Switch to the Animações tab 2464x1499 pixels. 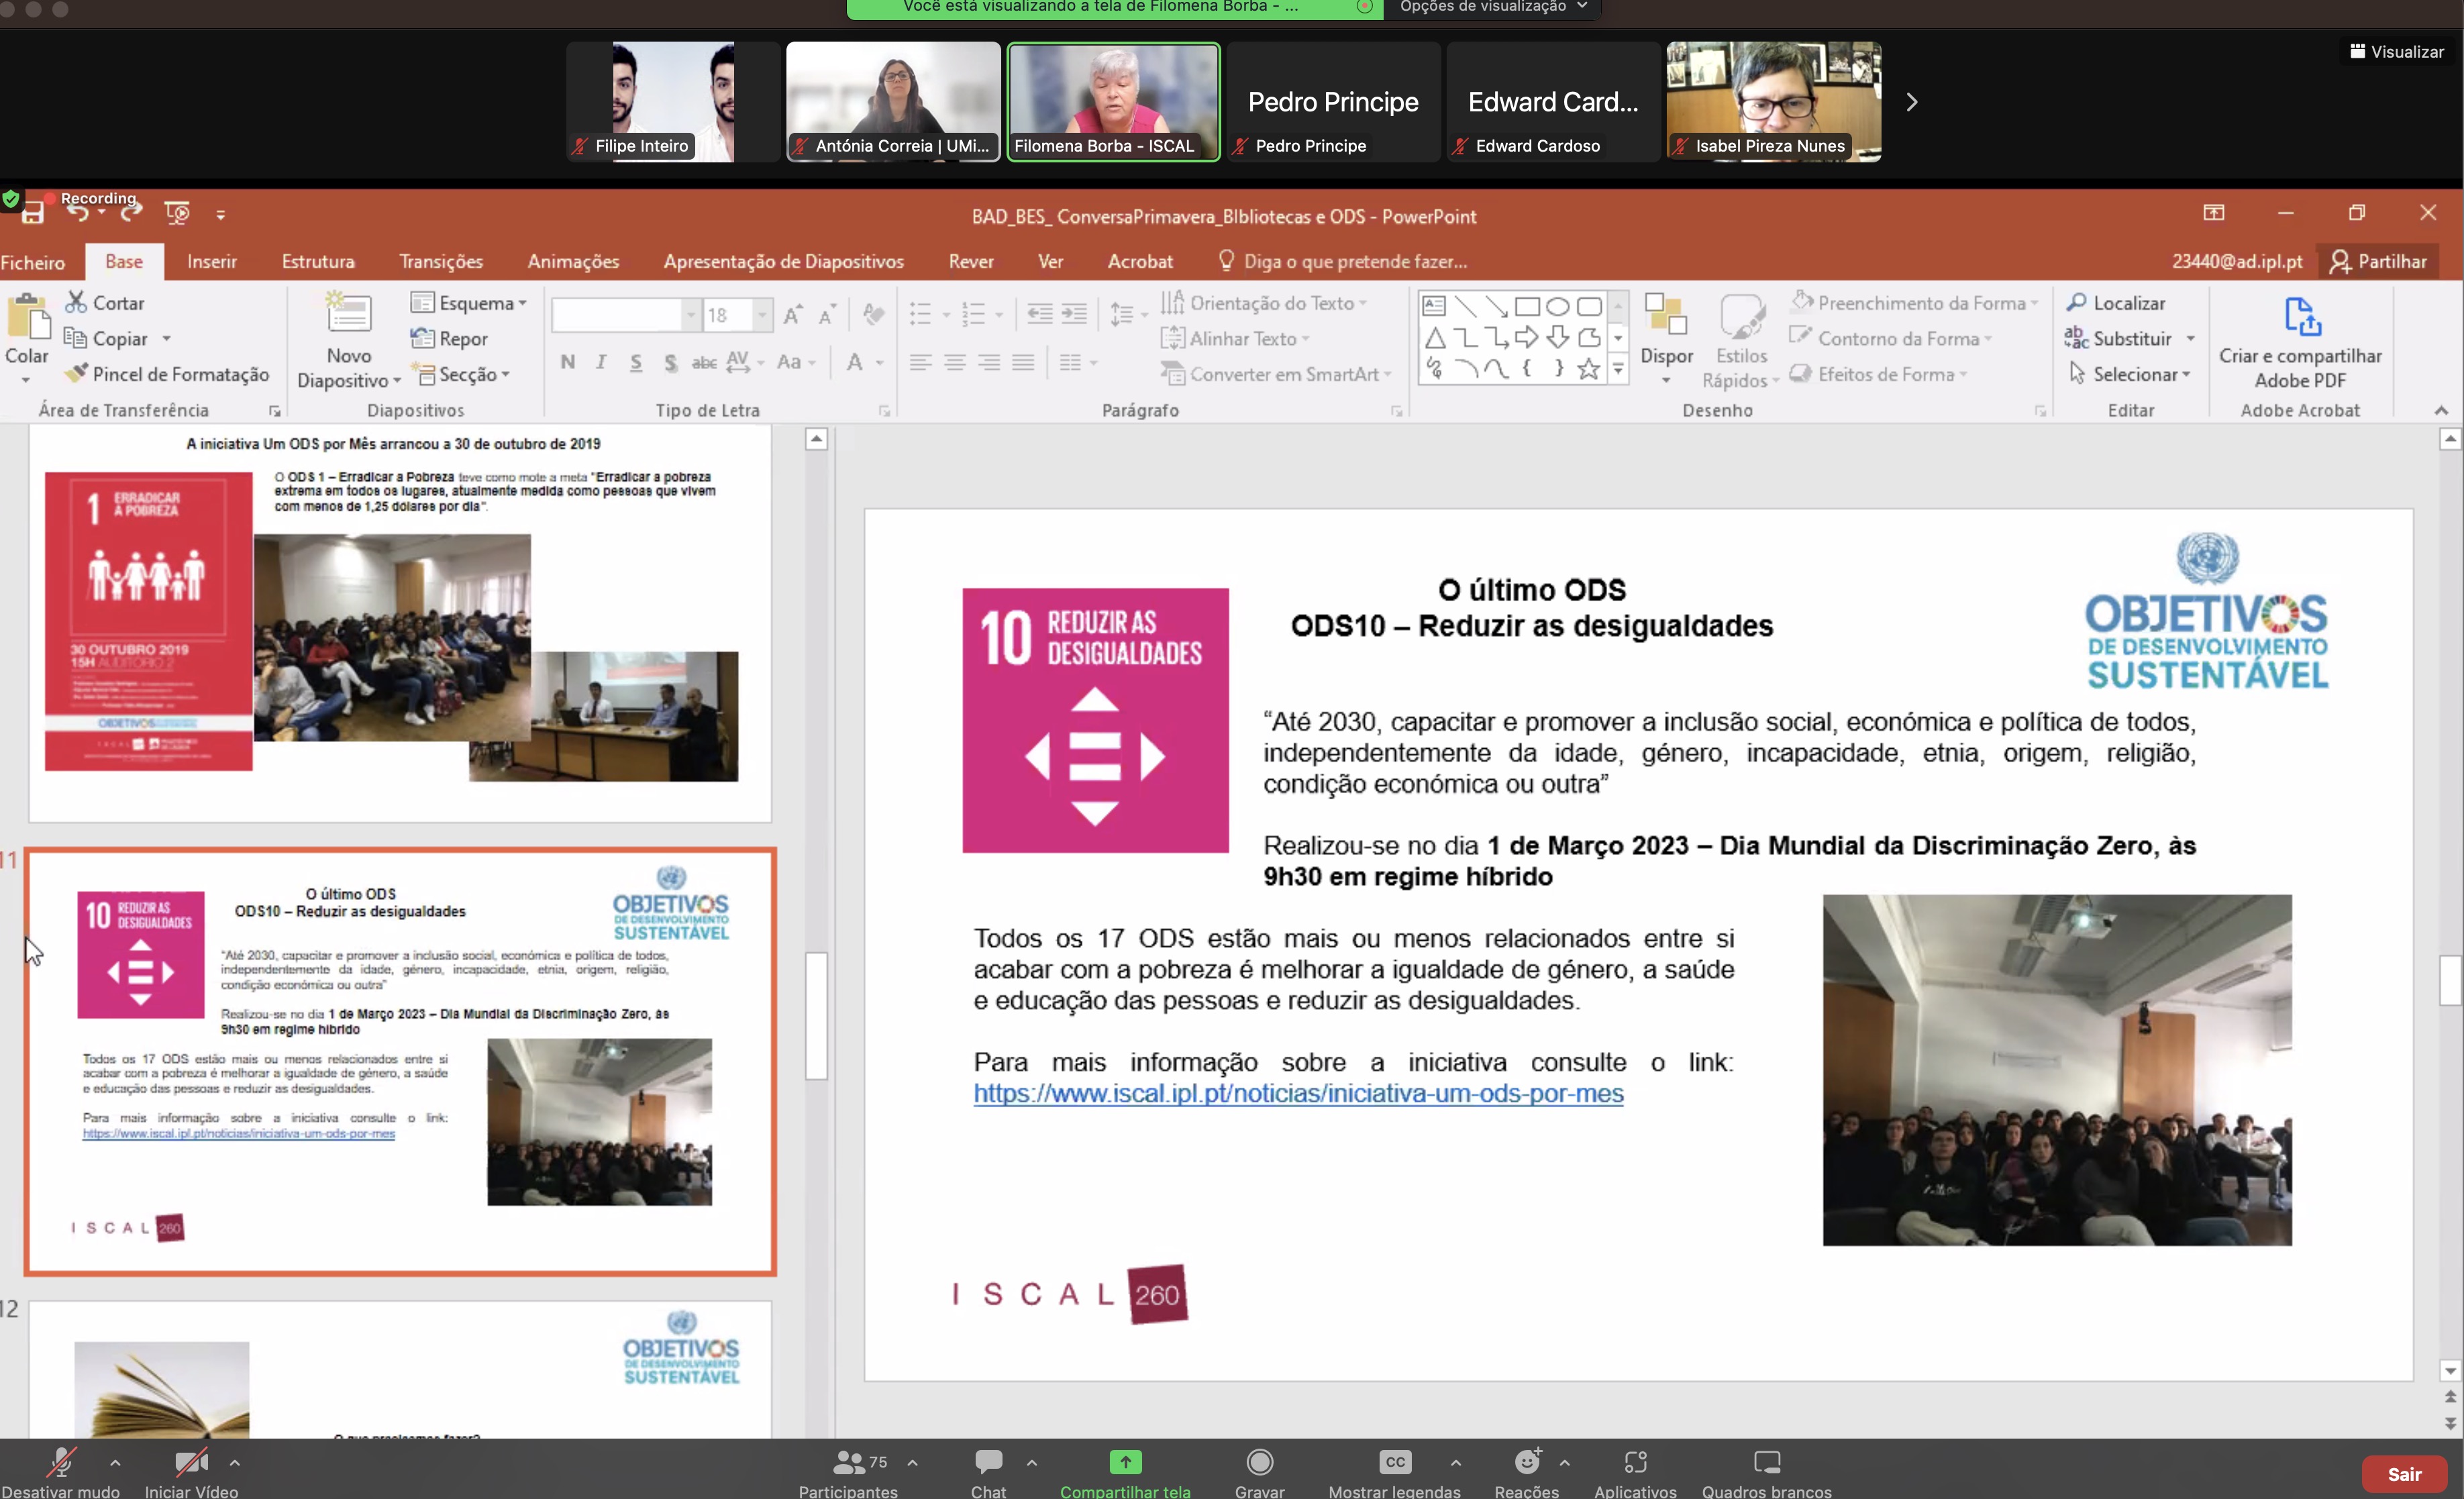pyautogui.click(x=573, y=261)
